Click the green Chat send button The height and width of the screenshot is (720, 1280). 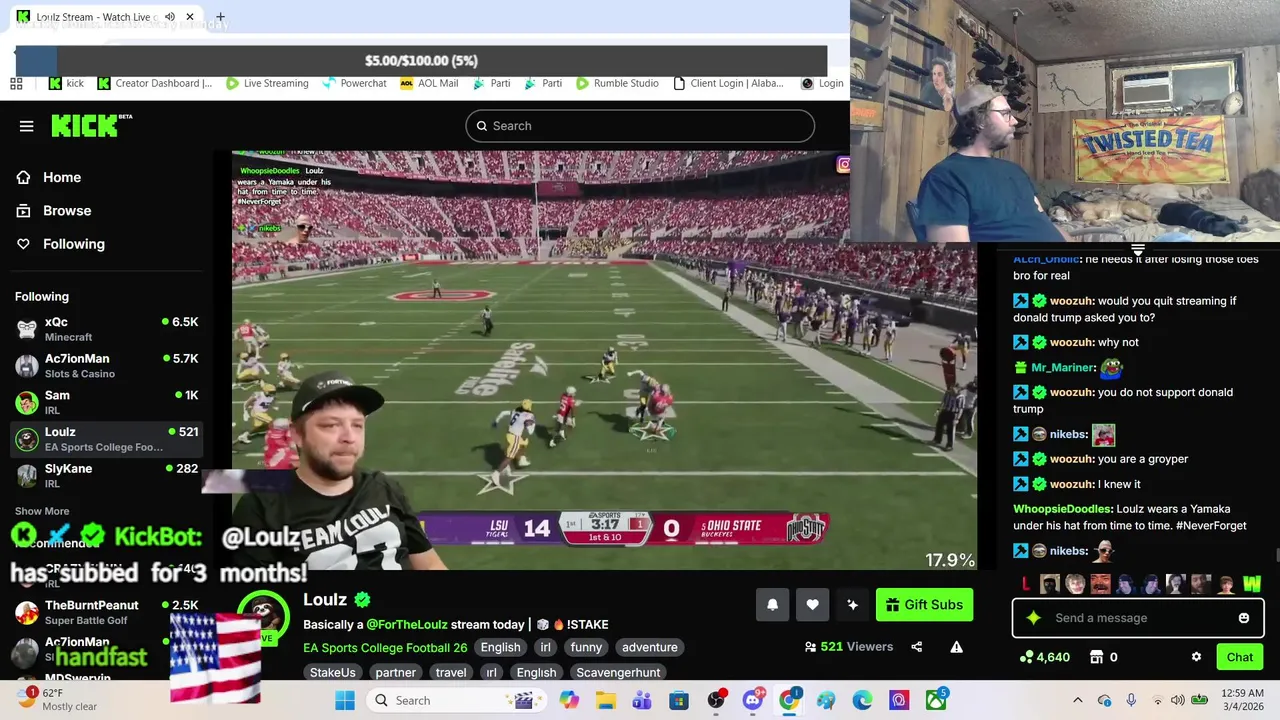[x=1239, y=657]
